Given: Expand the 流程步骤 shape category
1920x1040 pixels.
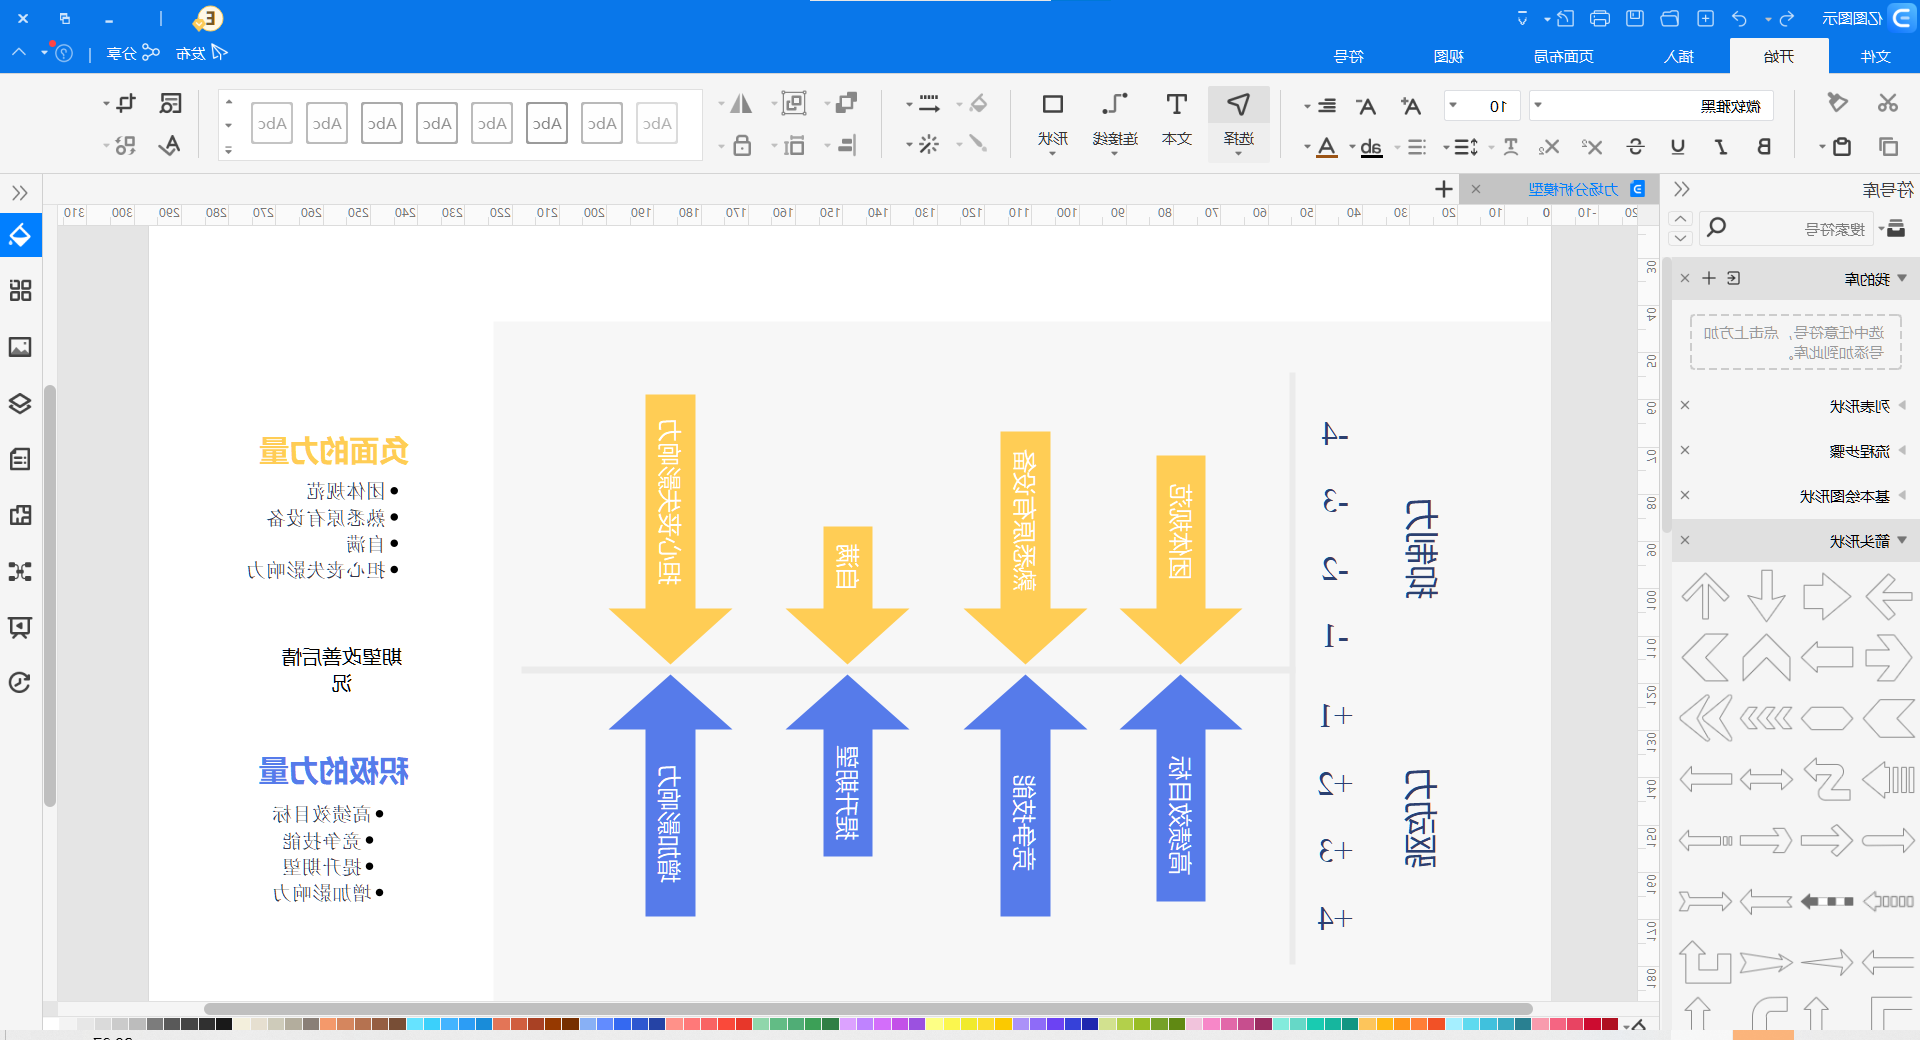Looking at the screenshot, I should pos(1902,450).
